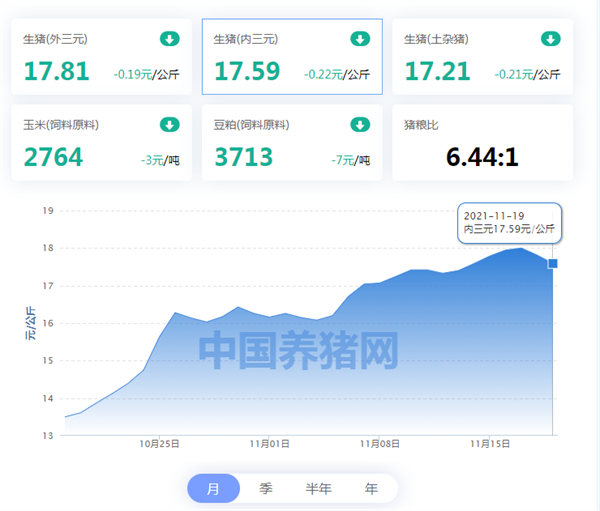The width and height of the screenshot is (600, 511).
Task: Click down-arrow icon on 豆粕(饲料原料) card
Action: [360, 125]
